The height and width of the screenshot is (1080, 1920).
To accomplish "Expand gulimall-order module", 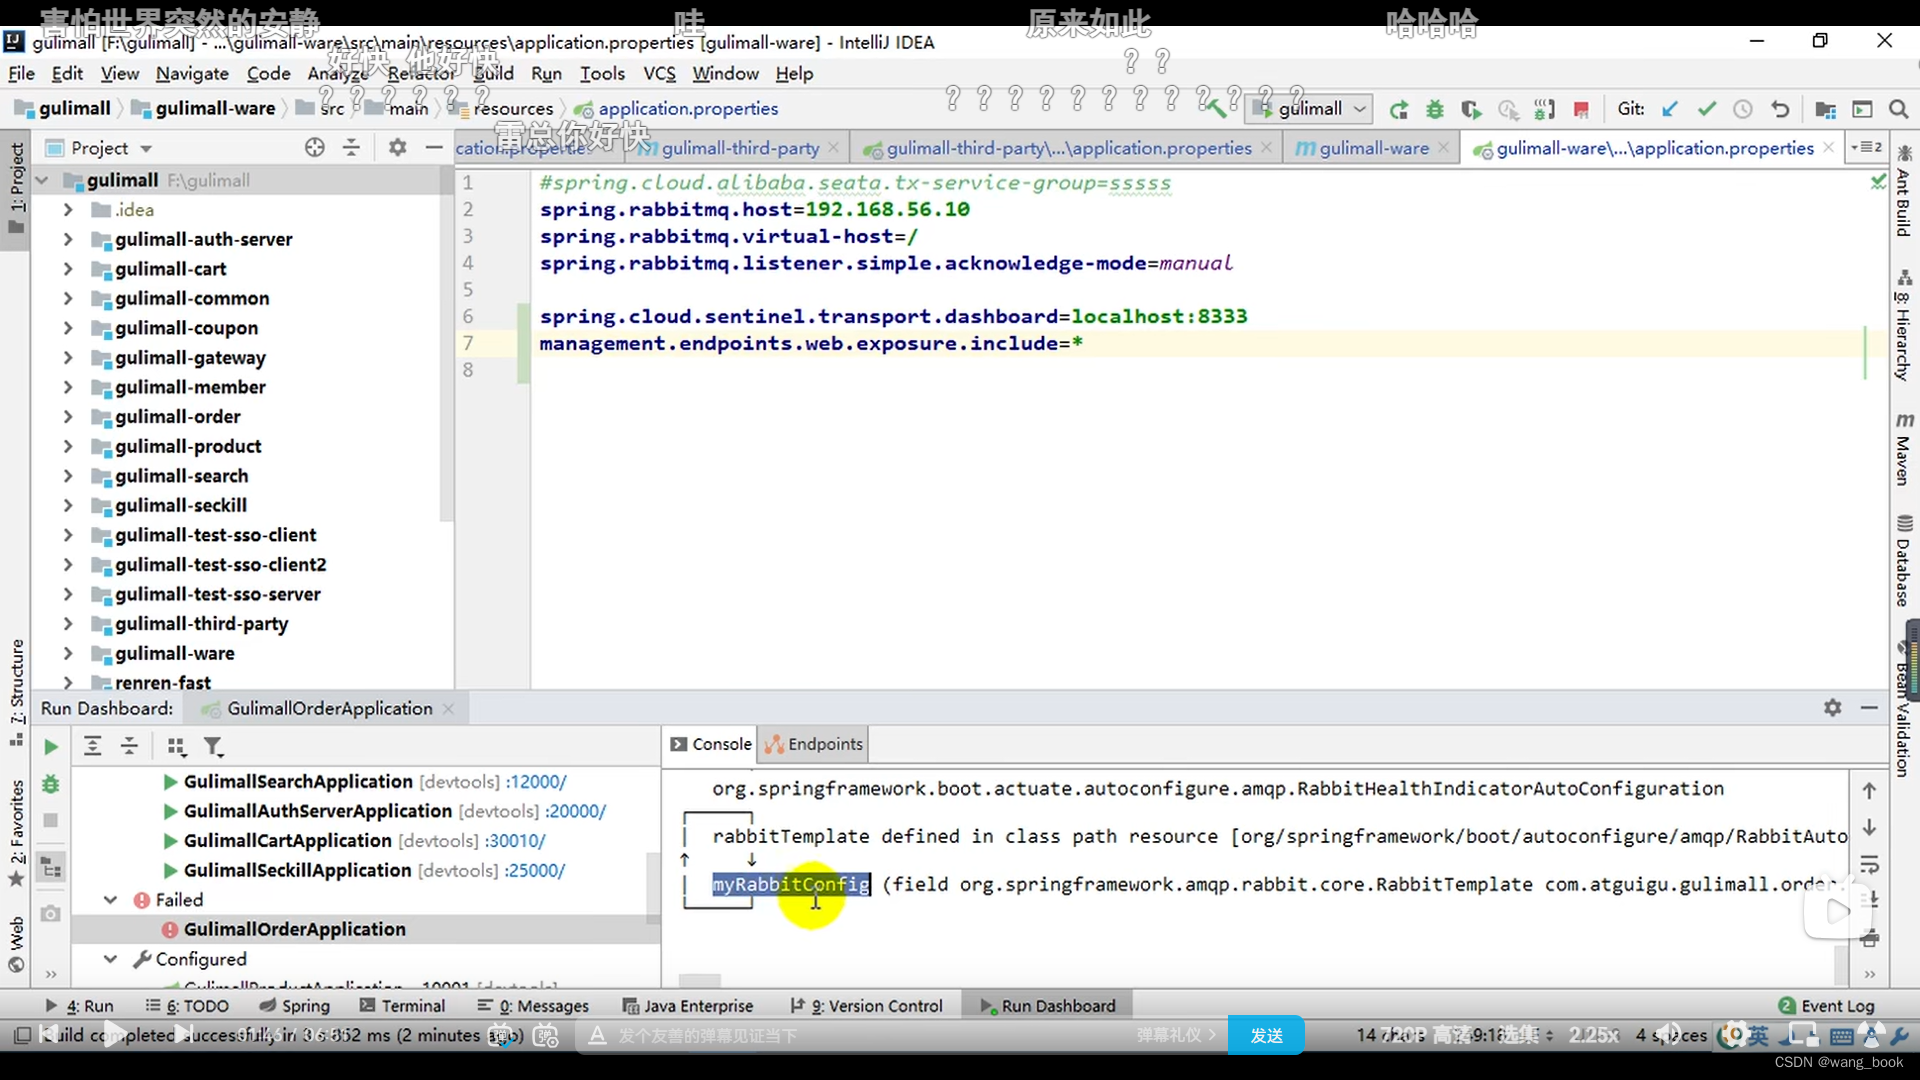I will click(x=68, y=417).
